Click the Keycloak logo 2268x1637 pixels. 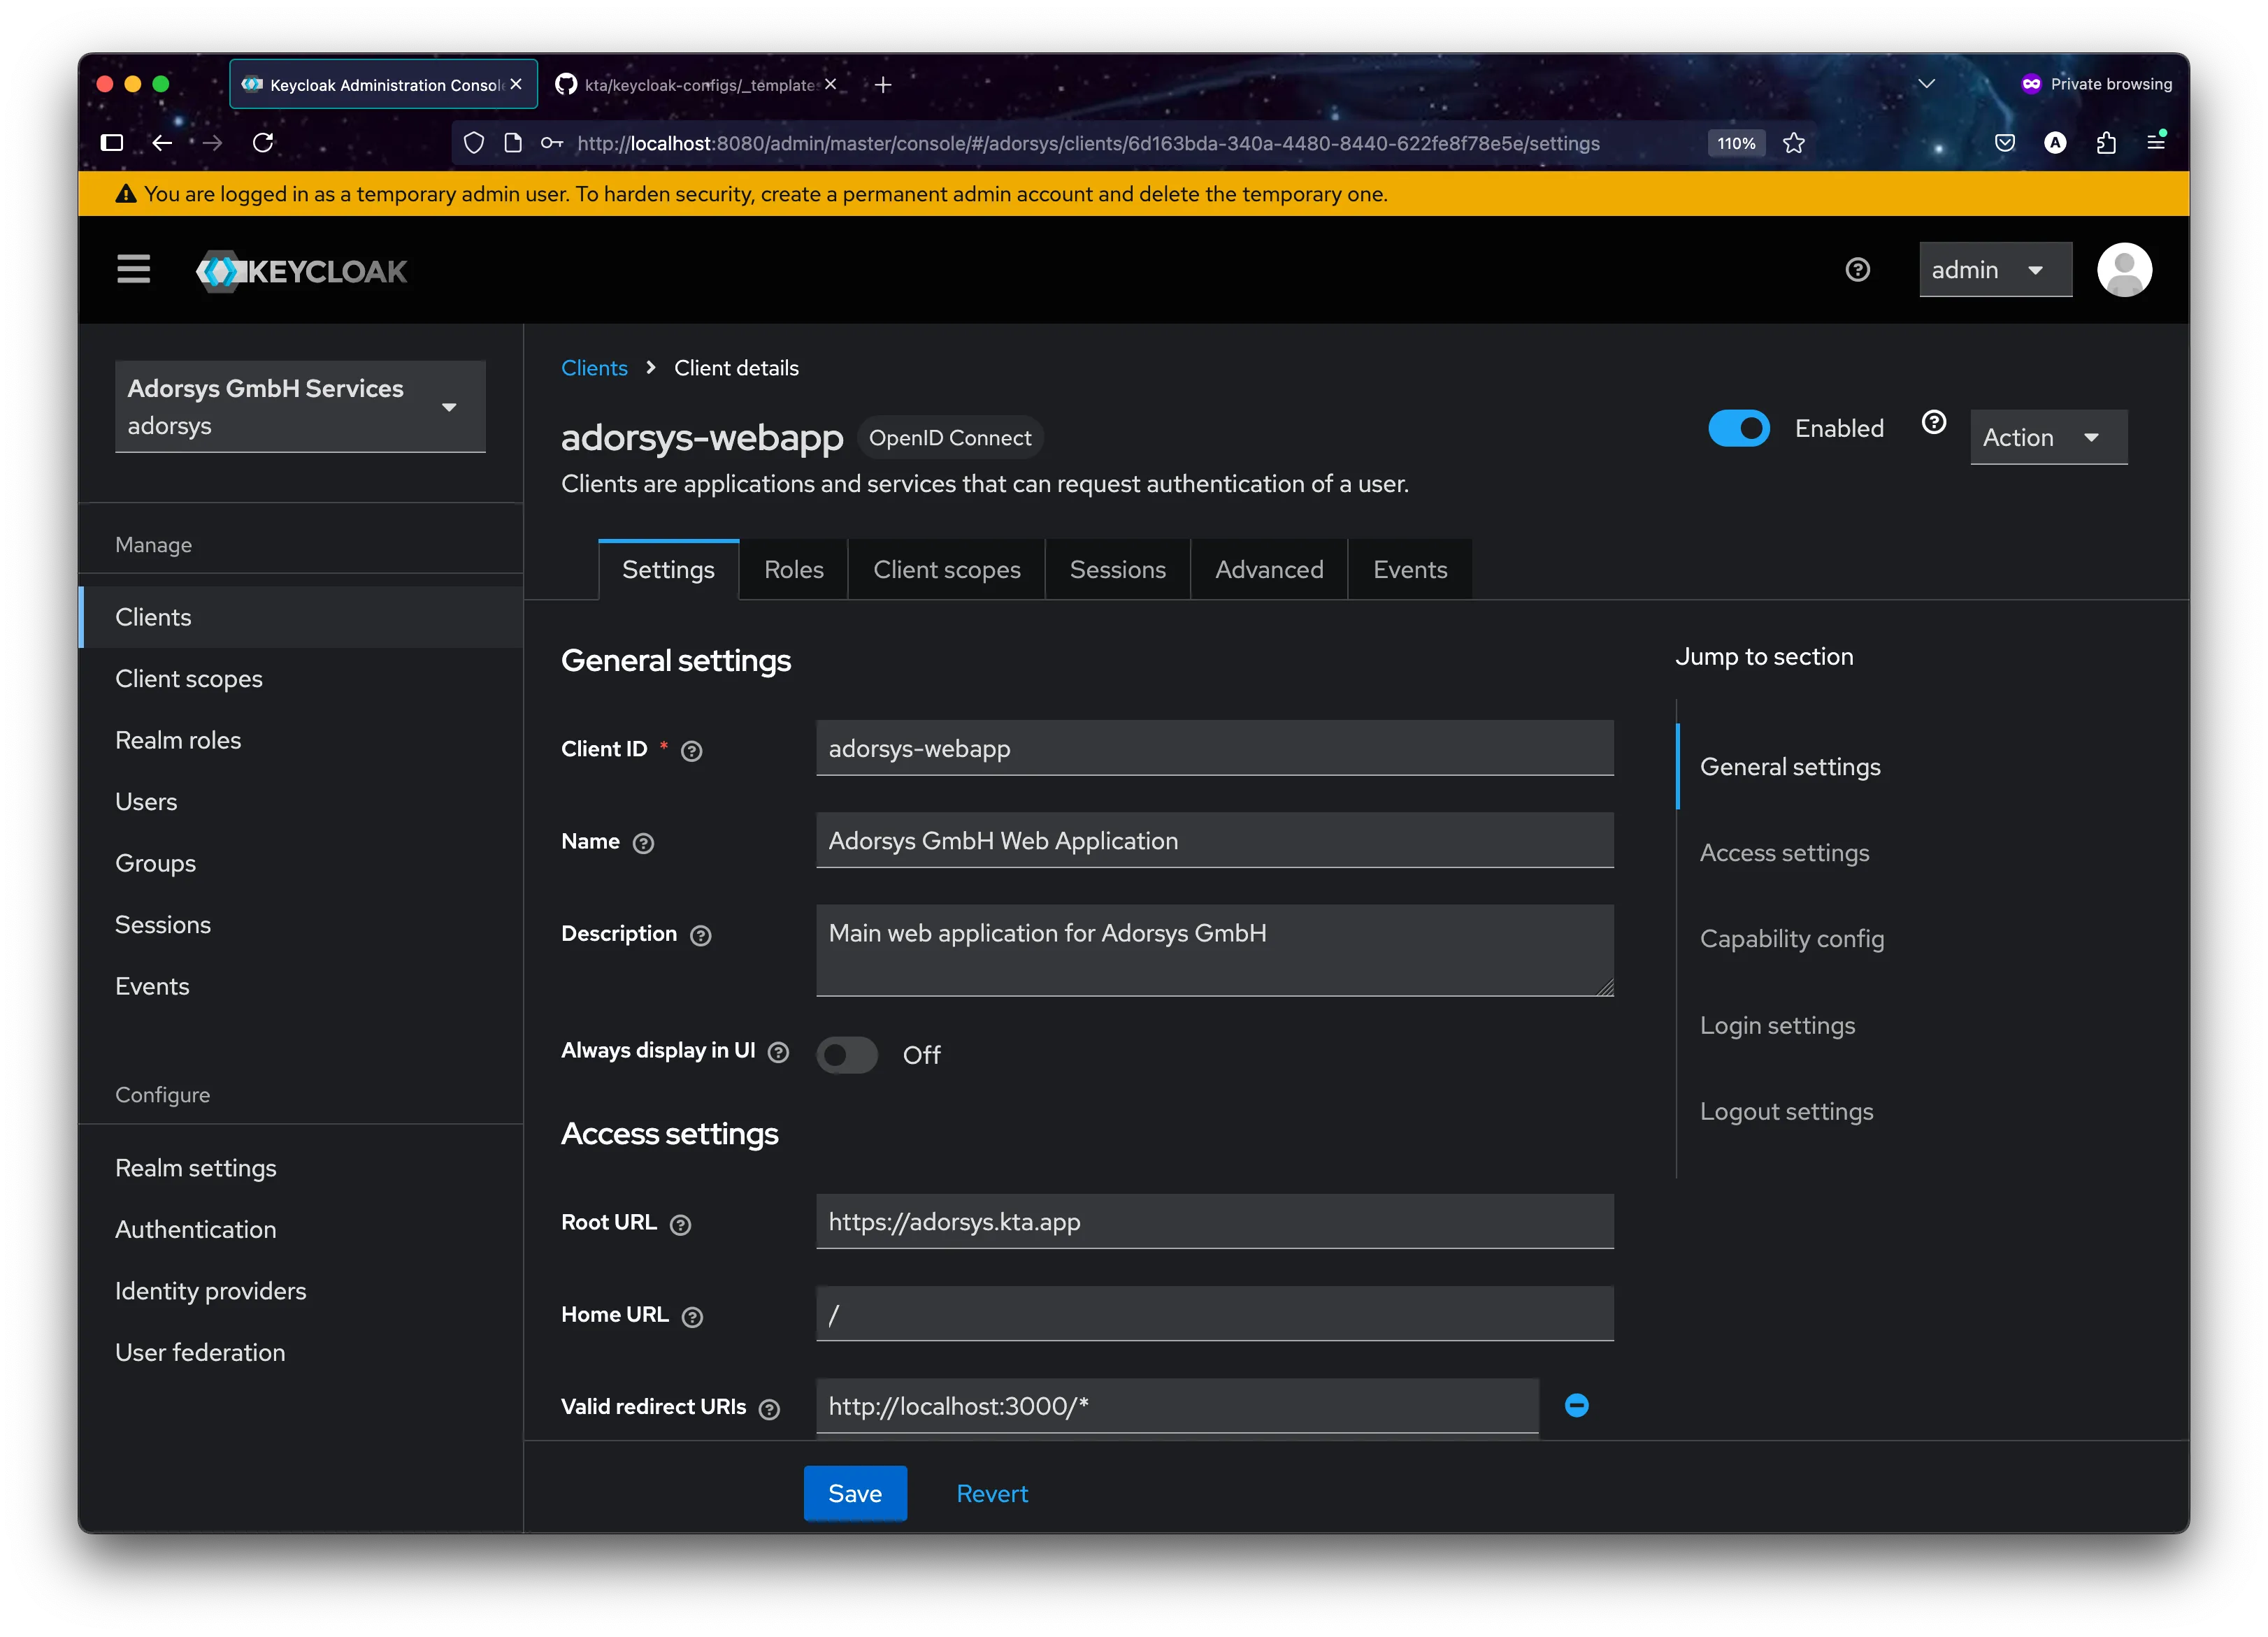(300, 270)
